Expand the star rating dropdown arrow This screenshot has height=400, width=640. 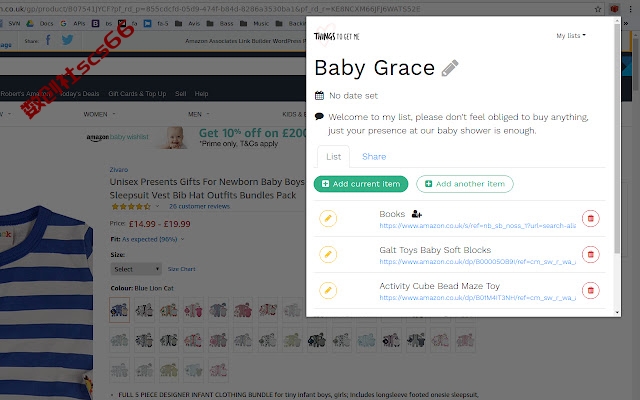(x=157, y=207)
